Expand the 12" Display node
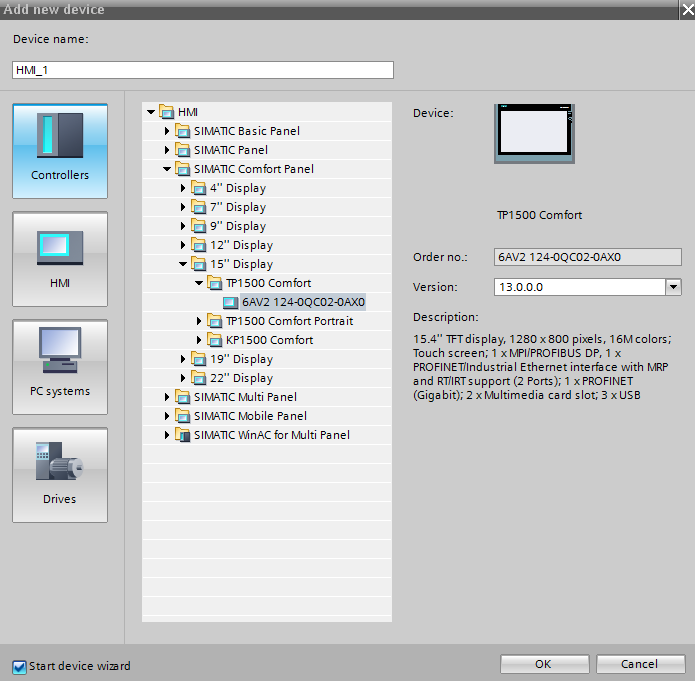The image size is (695, 681). [x=183, y=245]
